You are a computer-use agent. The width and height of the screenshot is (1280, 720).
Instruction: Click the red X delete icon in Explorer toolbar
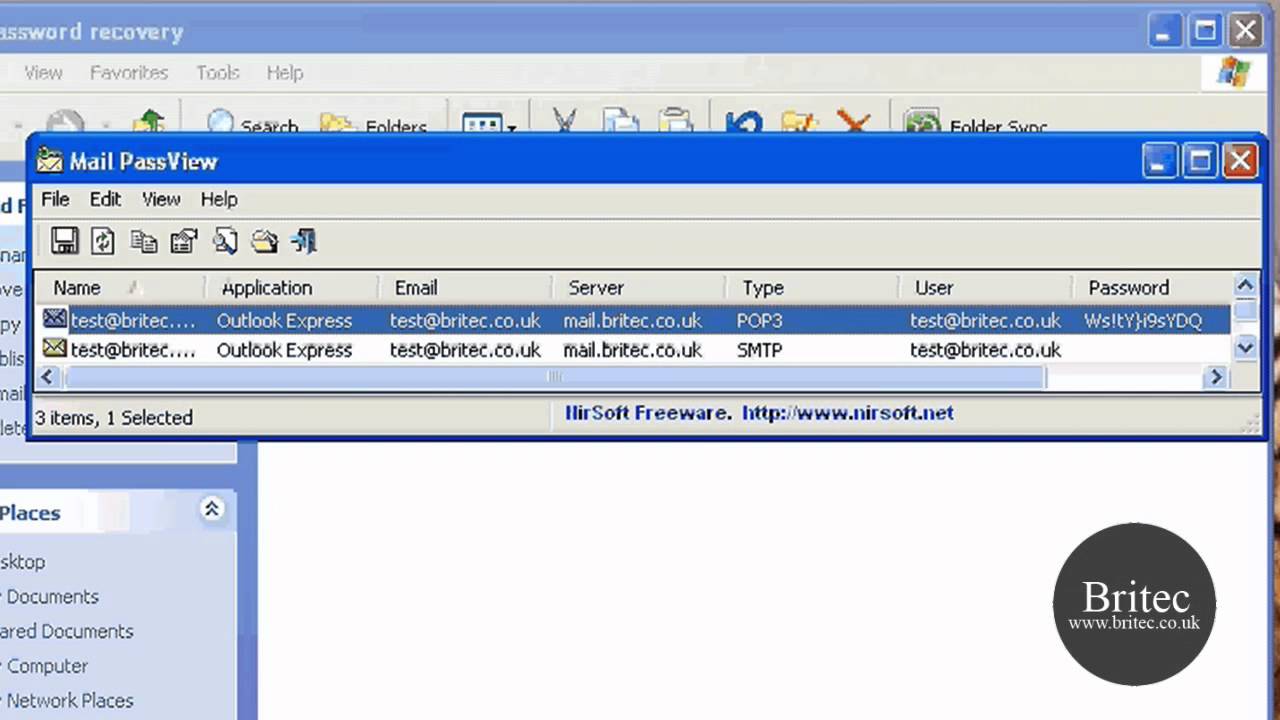point(853,123)
